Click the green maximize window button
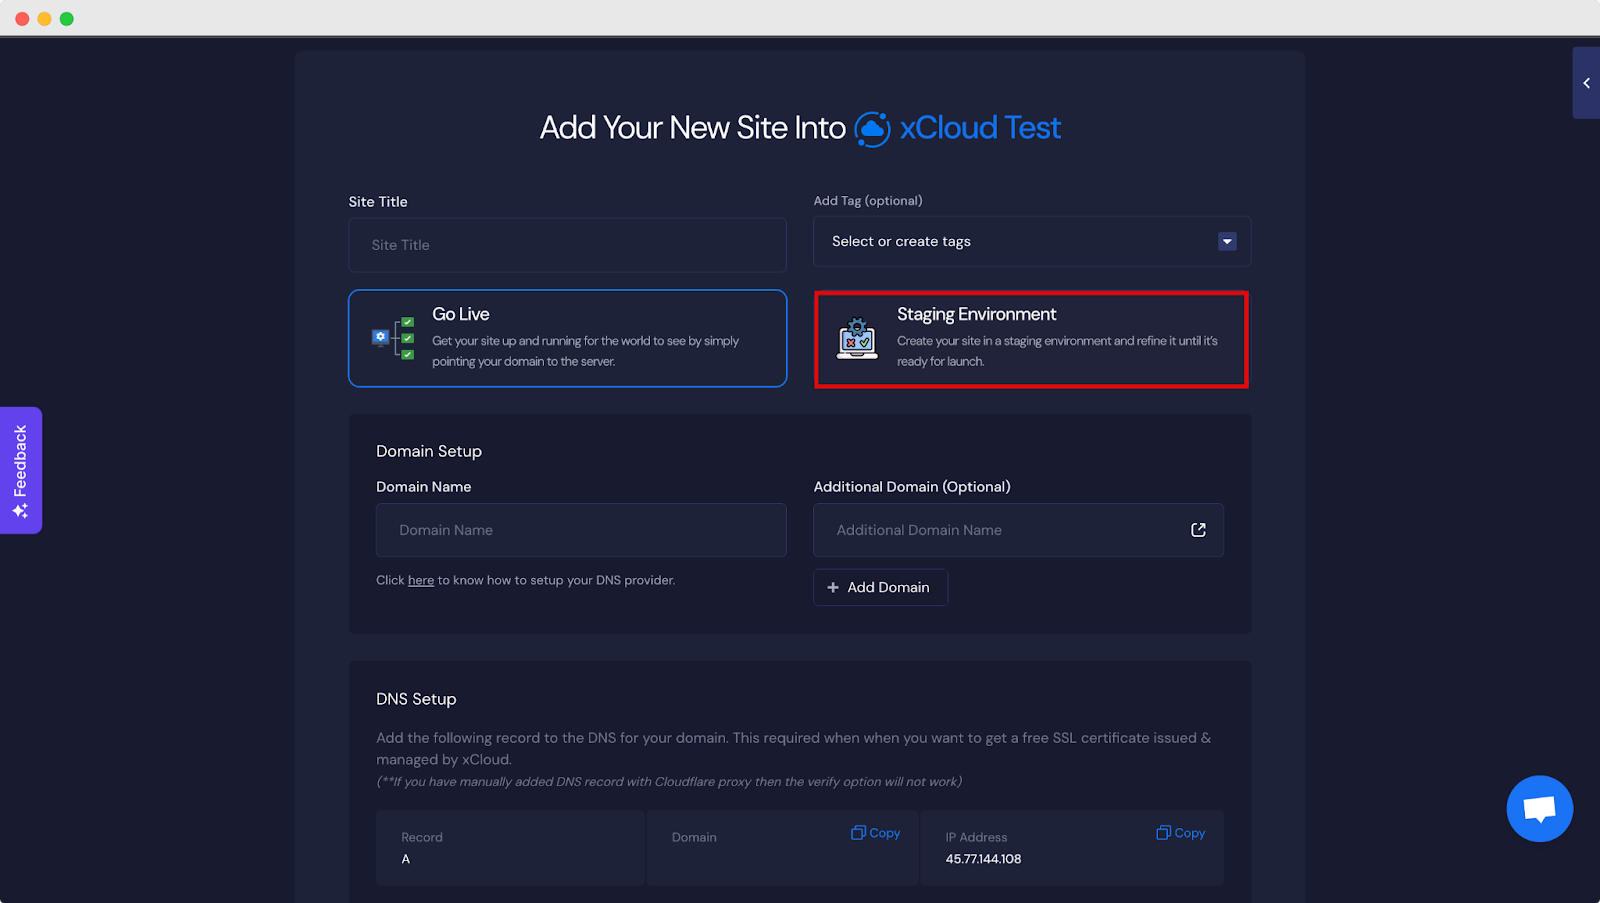This screenshot has width=1600, height=903. point(66,19)
